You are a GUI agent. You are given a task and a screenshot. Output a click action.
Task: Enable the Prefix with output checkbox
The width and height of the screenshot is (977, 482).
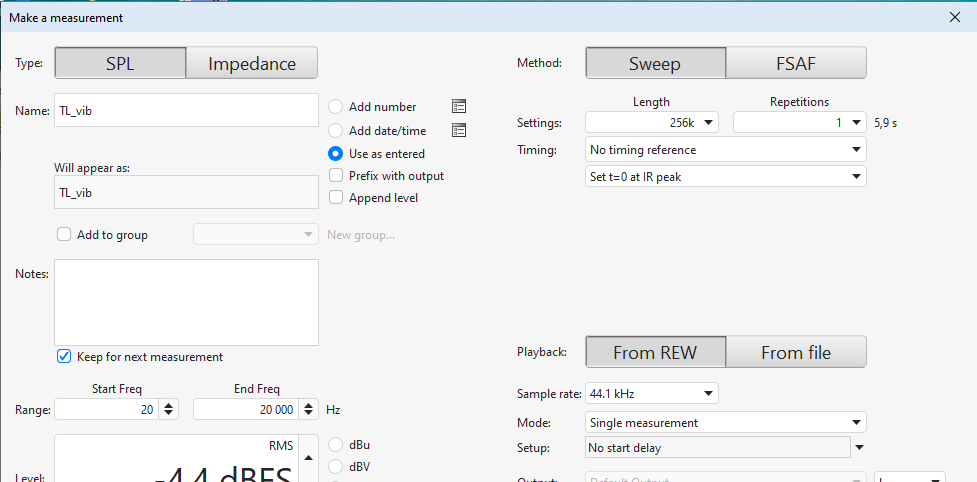coord(336,176)
